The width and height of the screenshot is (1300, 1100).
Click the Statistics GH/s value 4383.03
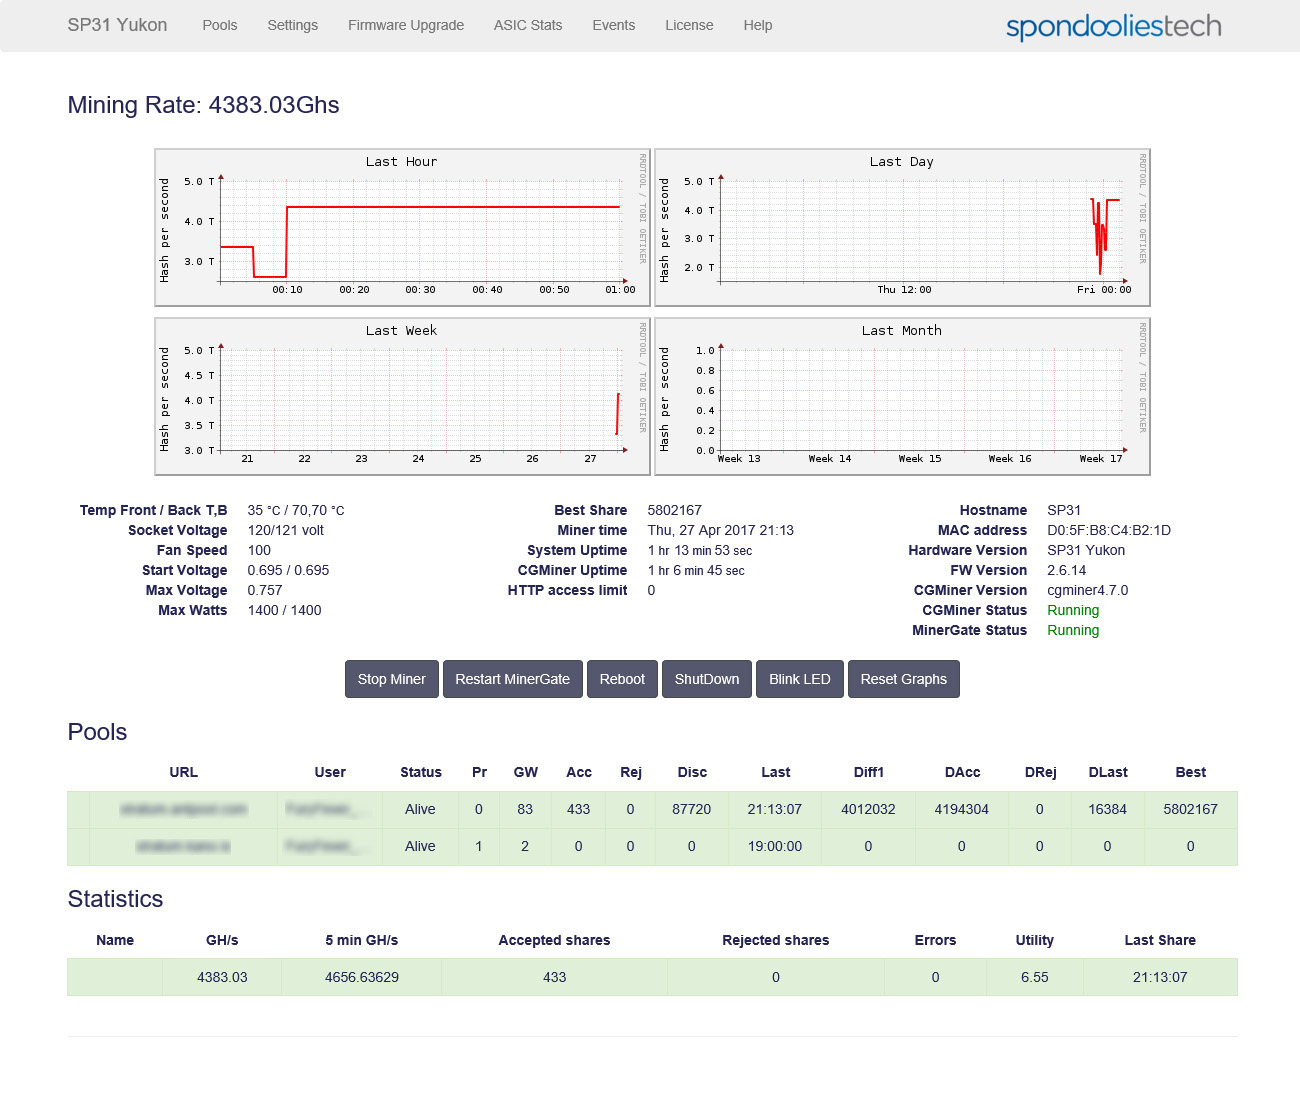(222, 977)
